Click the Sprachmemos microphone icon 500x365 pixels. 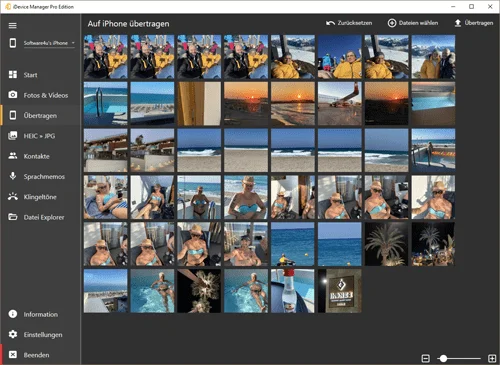click(x=13, y=176)
